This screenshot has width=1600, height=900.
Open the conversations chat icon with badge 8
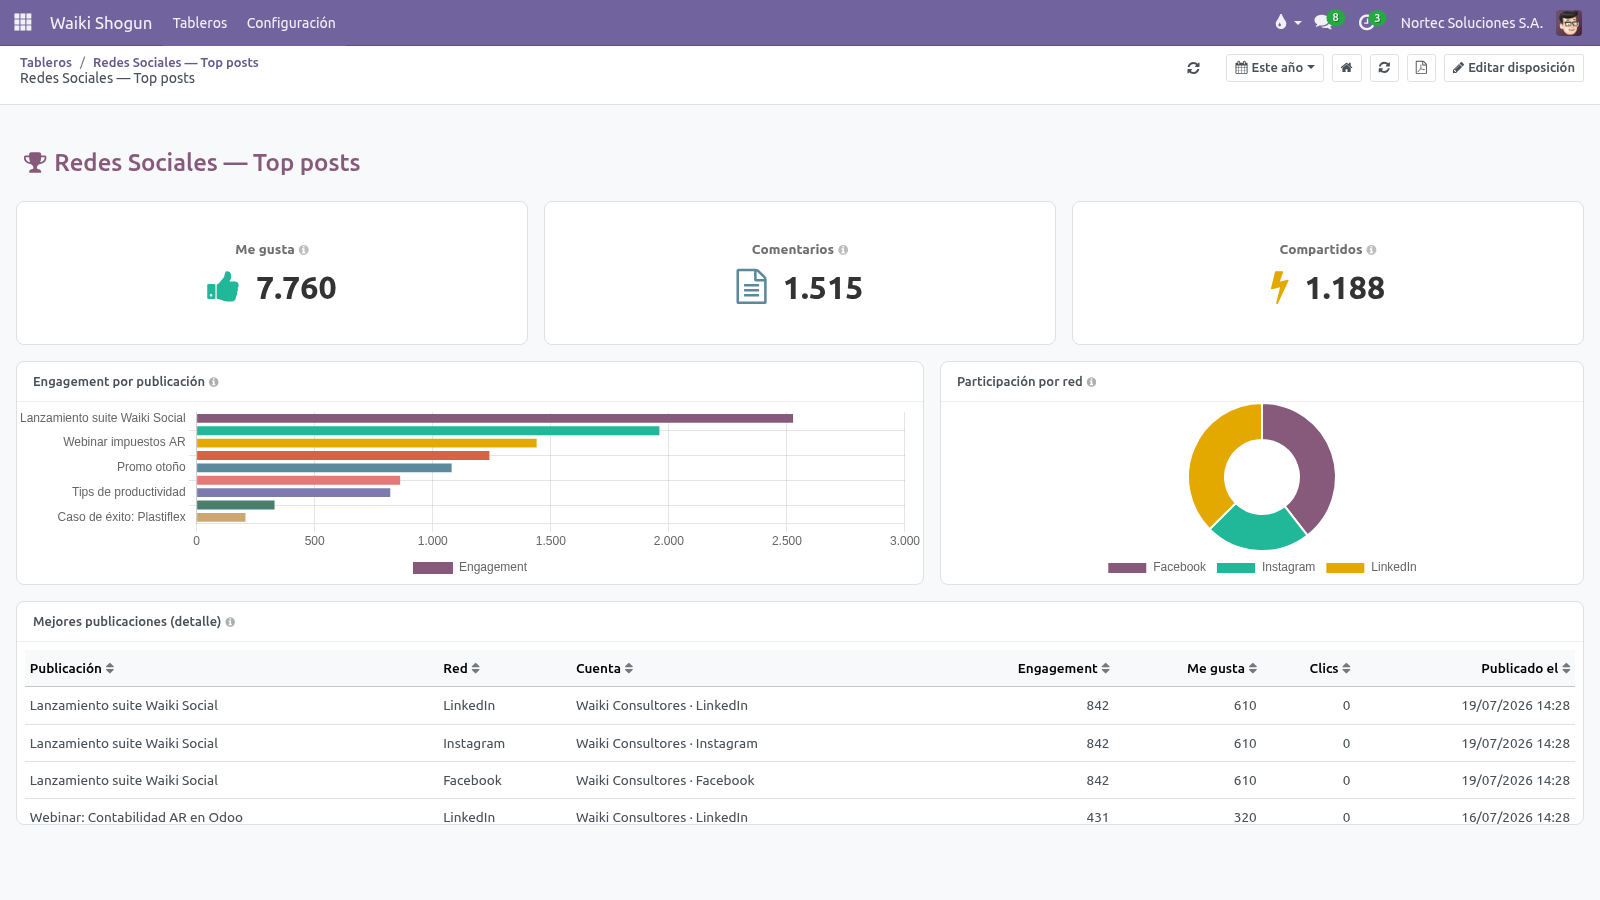(x=1324, y=22)
